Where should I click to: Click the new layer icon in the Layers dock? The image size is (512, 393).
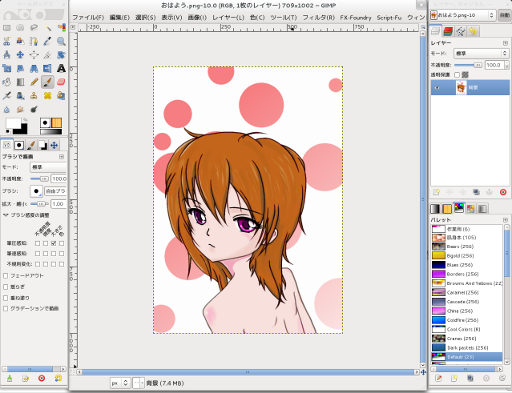point(436,192)
